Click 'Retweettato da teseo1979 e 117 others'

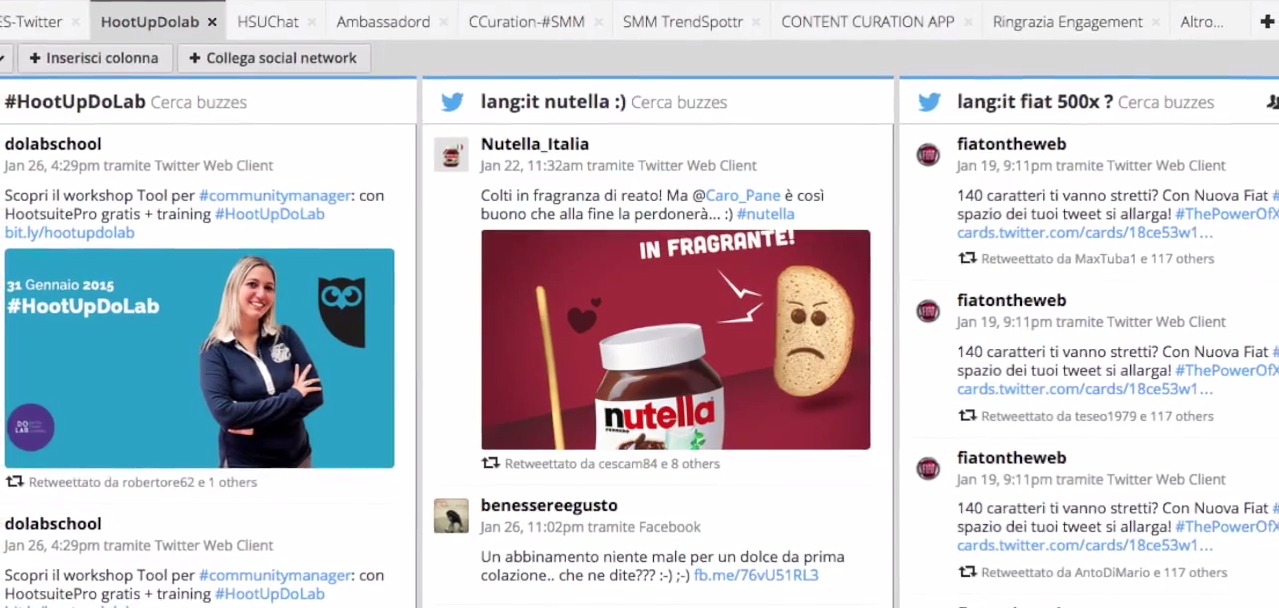1097,416
